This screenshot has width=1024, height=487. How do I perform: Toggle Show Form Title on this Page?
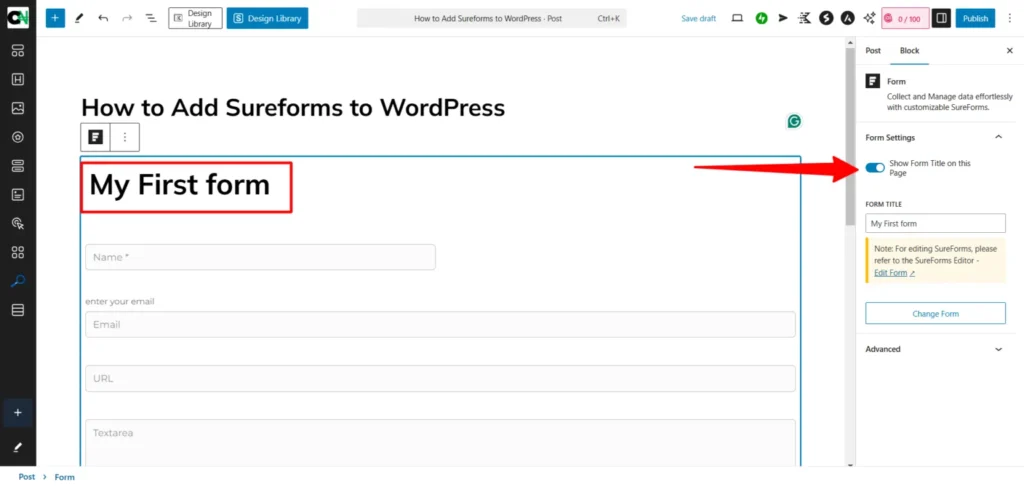click(x=875, y=168)
